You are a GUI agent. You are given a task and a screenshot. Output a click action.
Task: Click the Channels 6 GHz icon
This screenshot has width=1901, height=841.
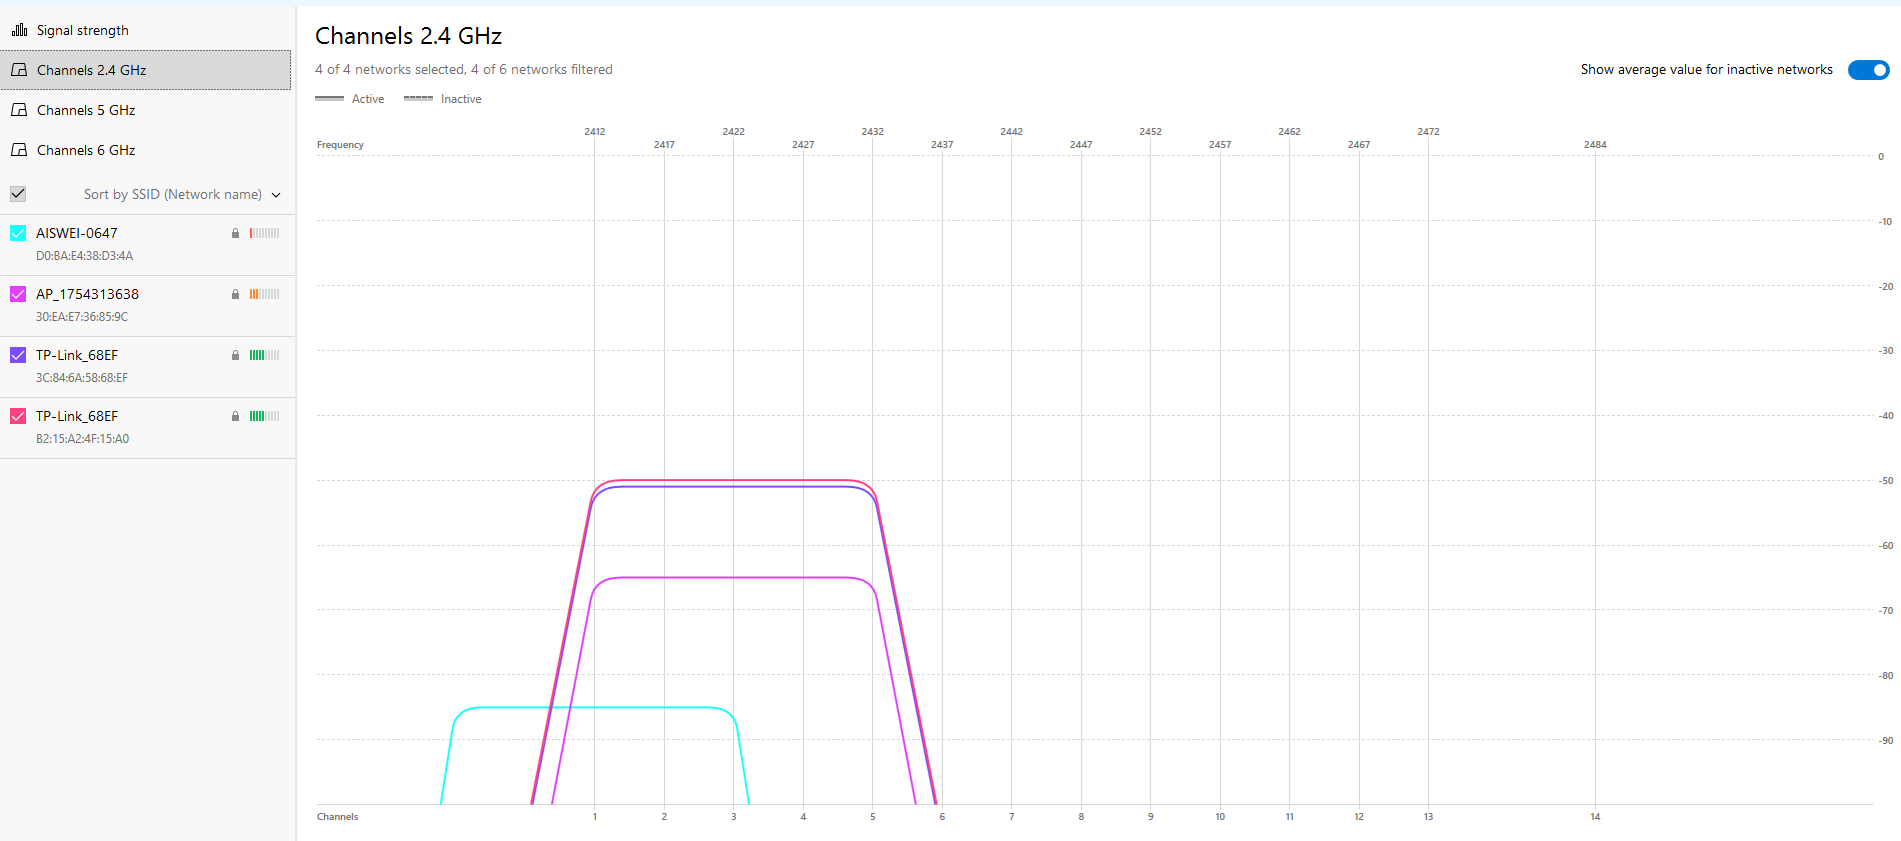(19, 150)
